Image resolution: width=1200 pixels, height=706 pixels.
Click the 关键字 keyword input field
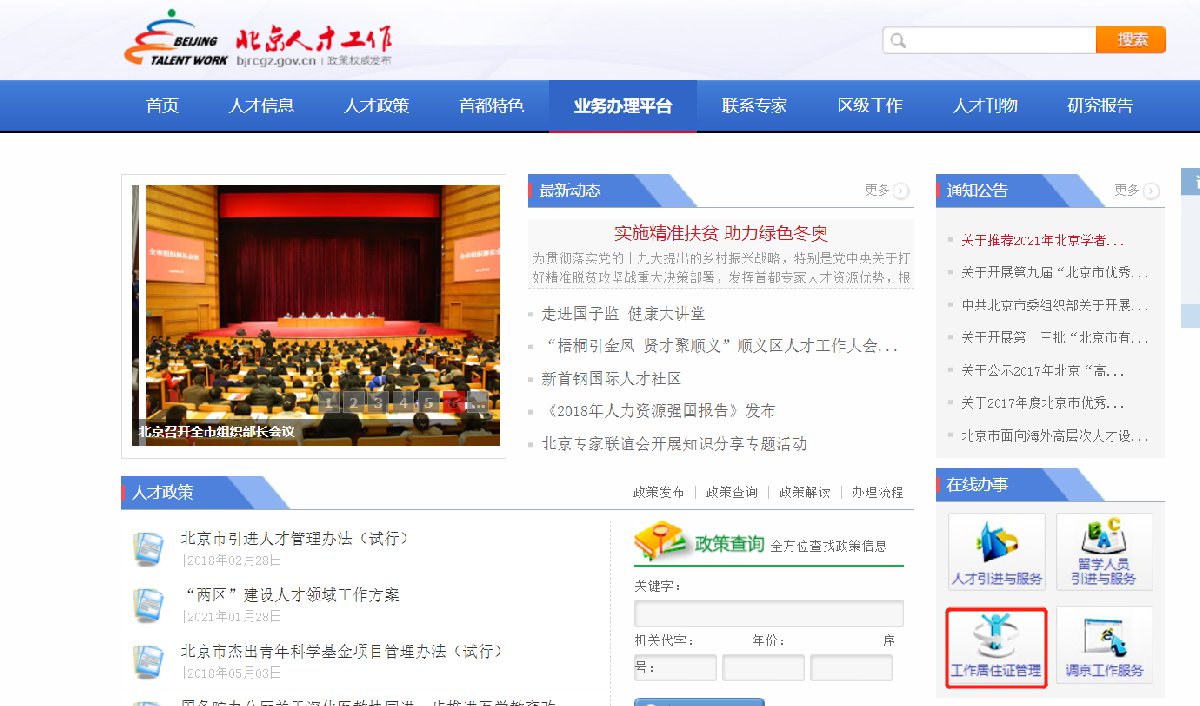point(768,613)
